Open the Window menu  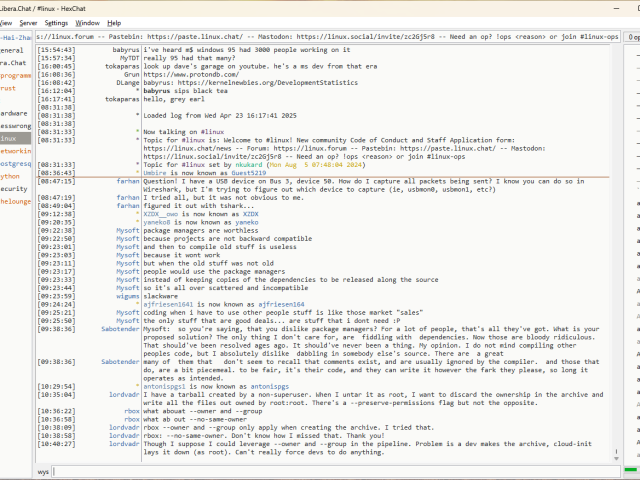(x=87, y=22)
